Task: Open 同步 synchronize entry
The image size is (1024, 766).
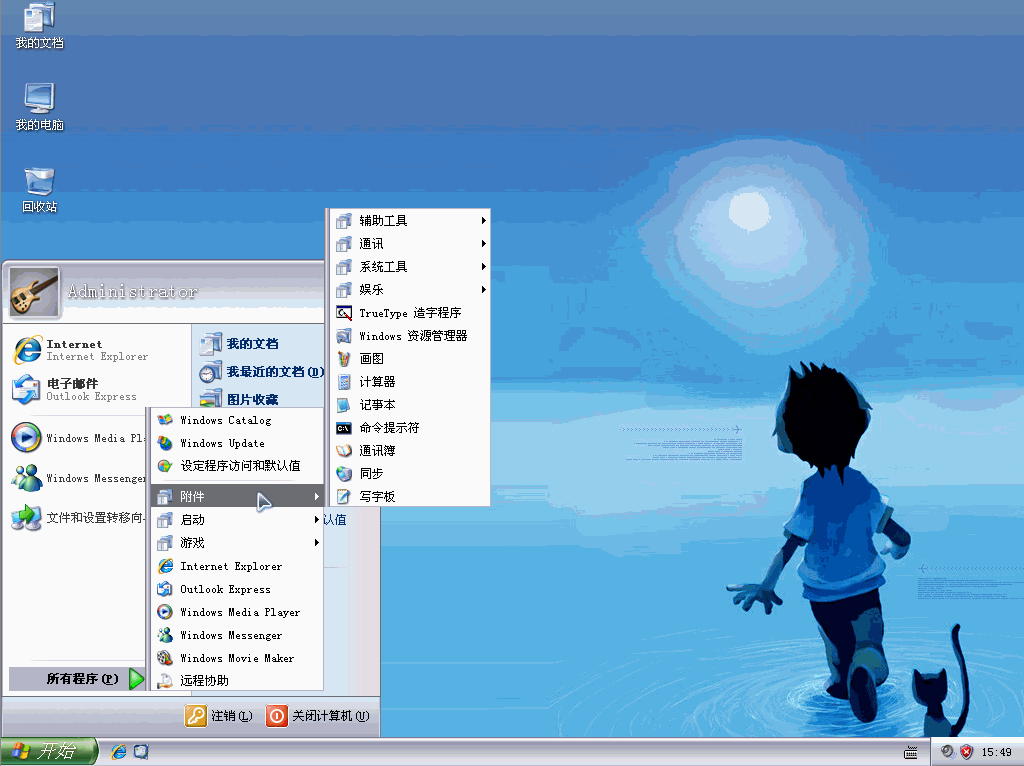Action: pos(410,473)
